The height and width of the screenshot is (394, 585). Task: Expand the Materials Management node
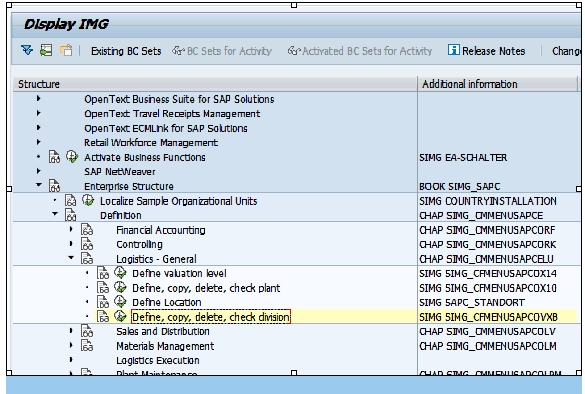click(x=71, y=345)
